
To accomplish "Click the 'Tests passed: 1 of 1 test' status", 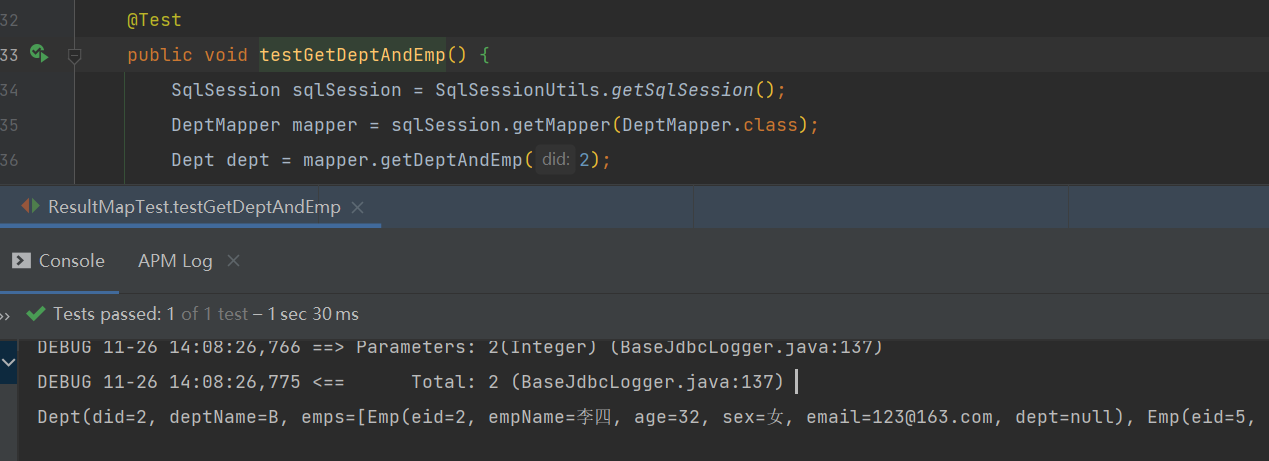I will (150, 314).
